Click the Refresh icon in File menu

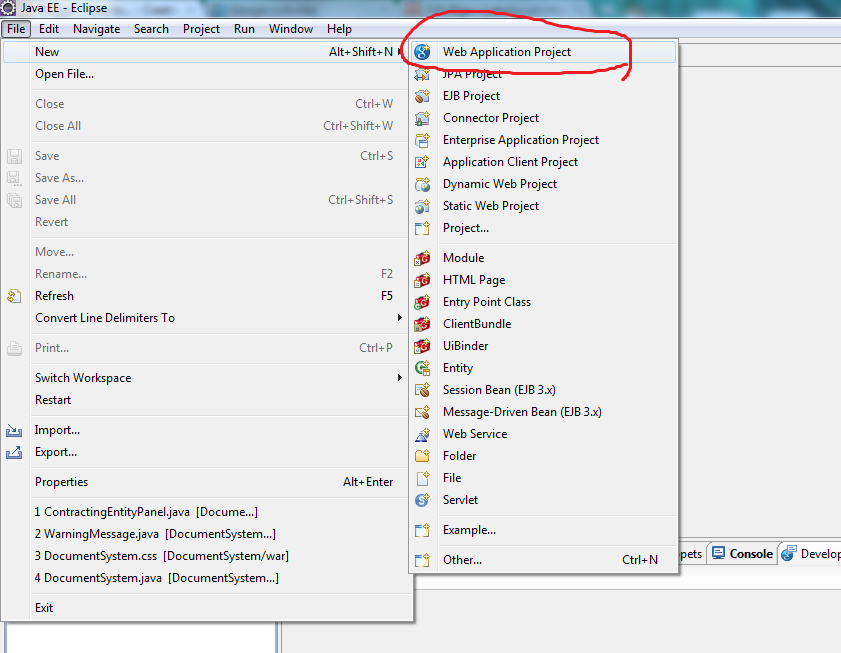(14, 296)
